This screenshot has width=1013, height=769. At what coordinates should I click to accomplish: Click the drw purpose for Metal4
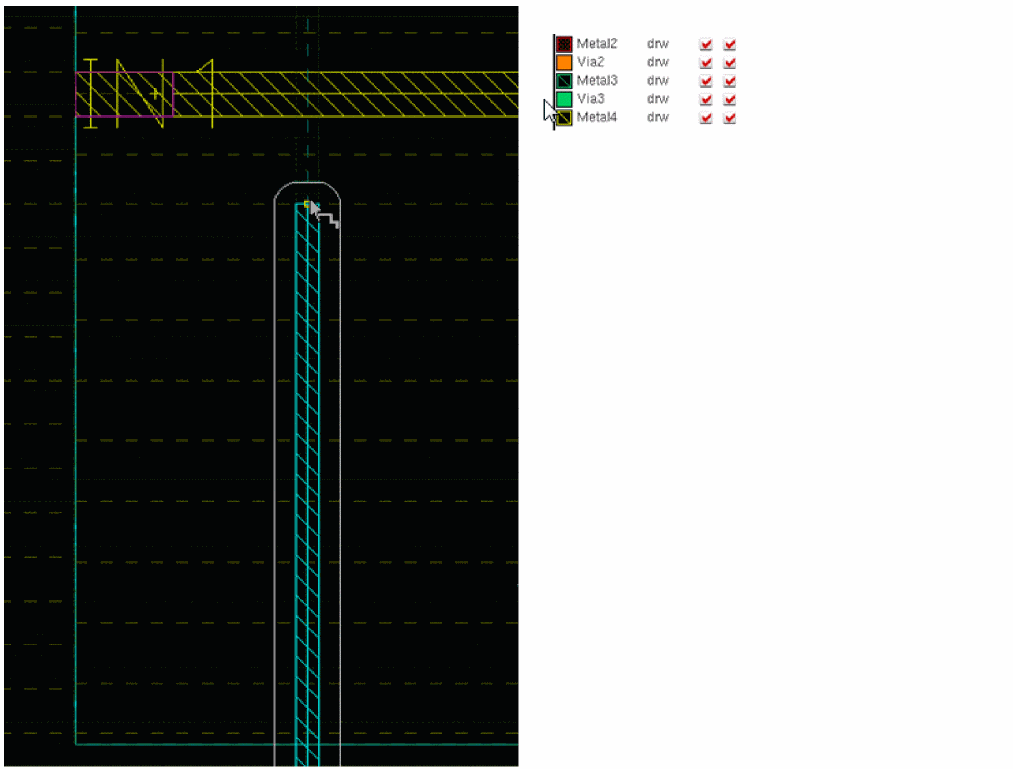[658, 118]
